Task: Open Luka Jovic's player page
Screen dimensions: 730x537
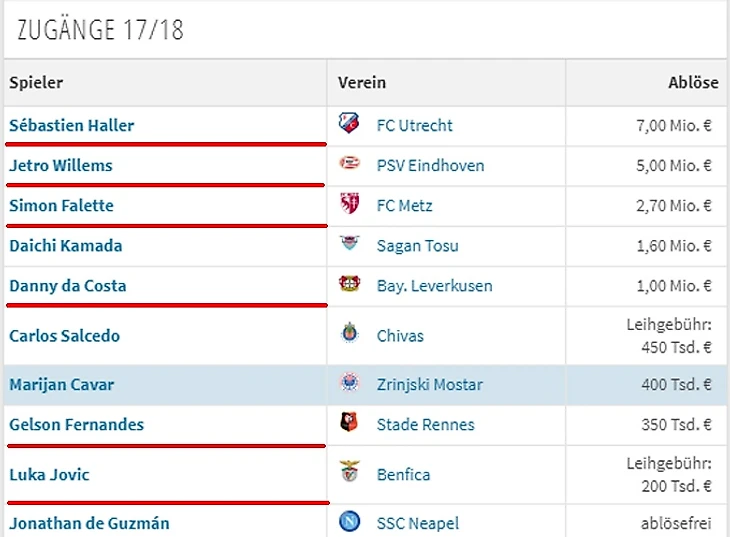Action: (49, 474)
